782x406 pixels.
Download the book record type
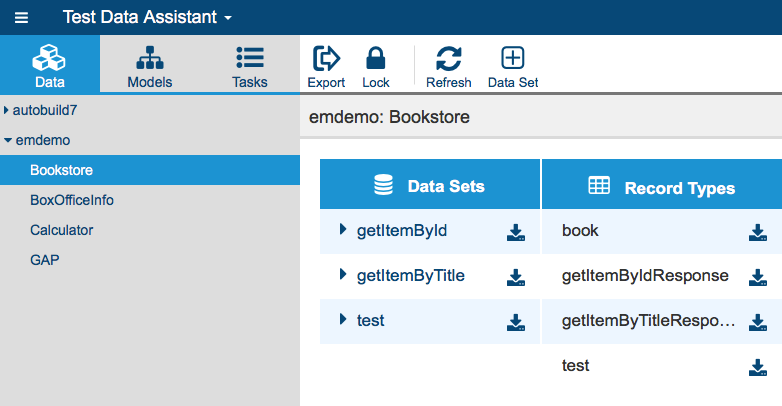pos(758,232)
